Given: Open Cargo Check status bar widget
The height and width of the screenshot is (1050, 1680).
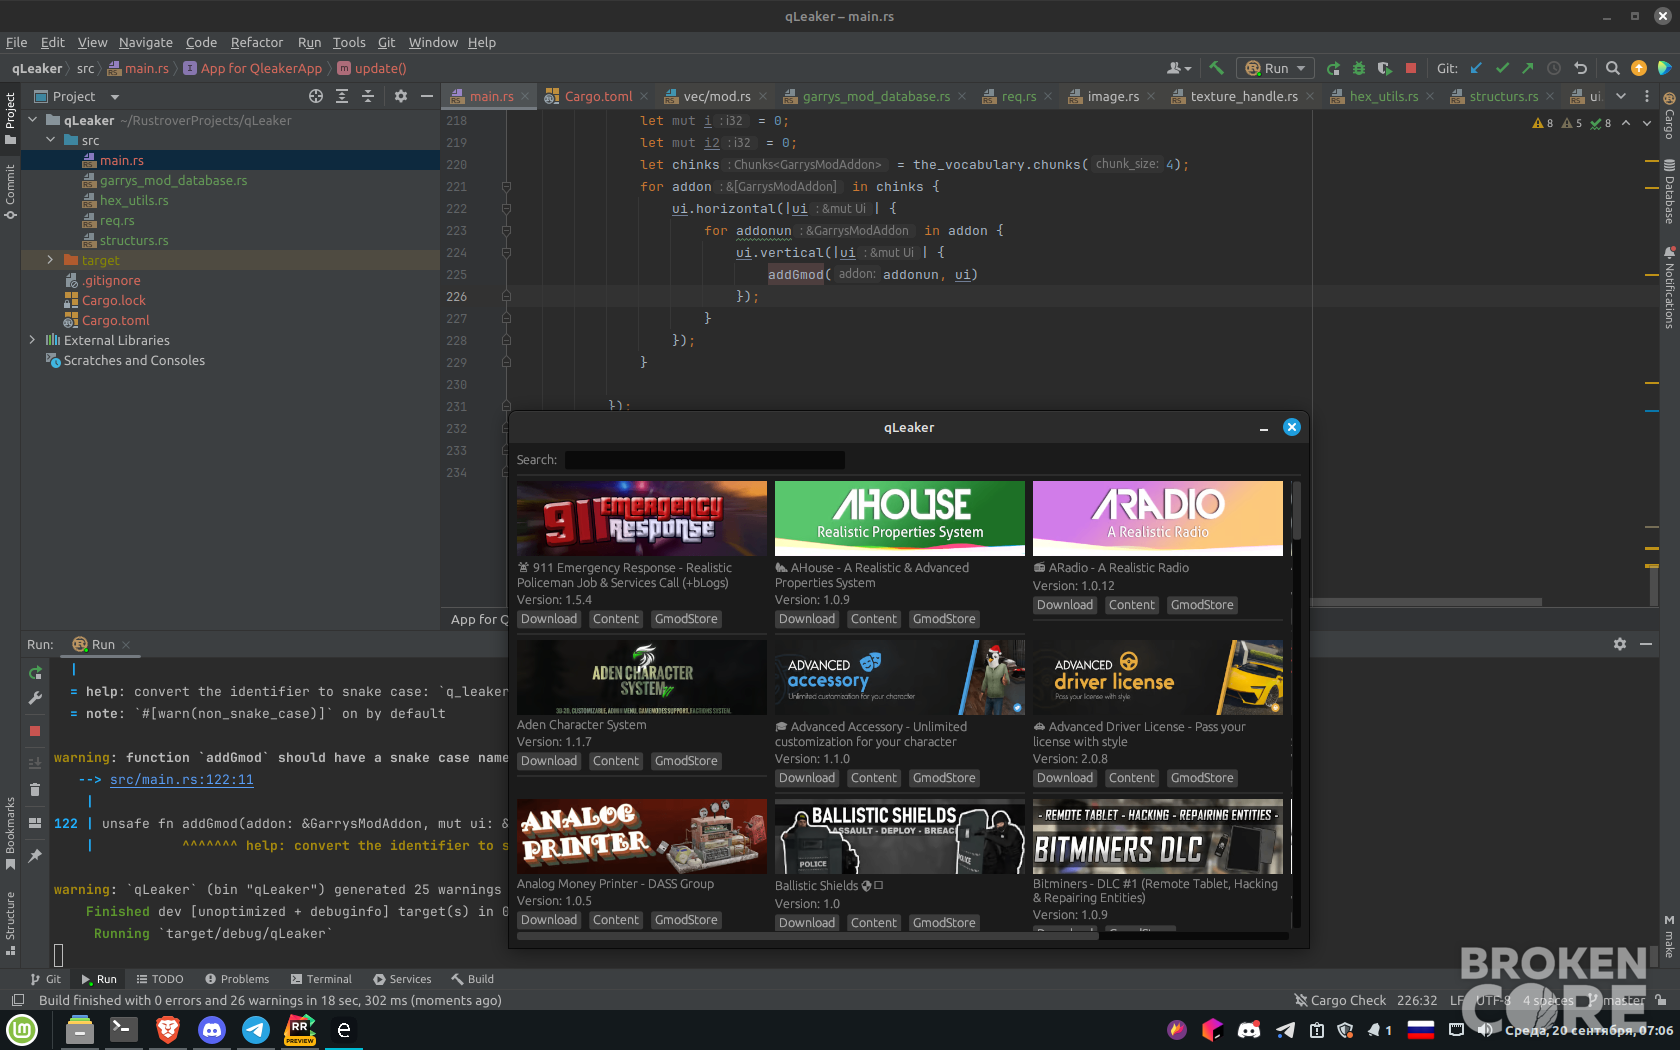Looking at the screenshot, I should 1340,1000.
